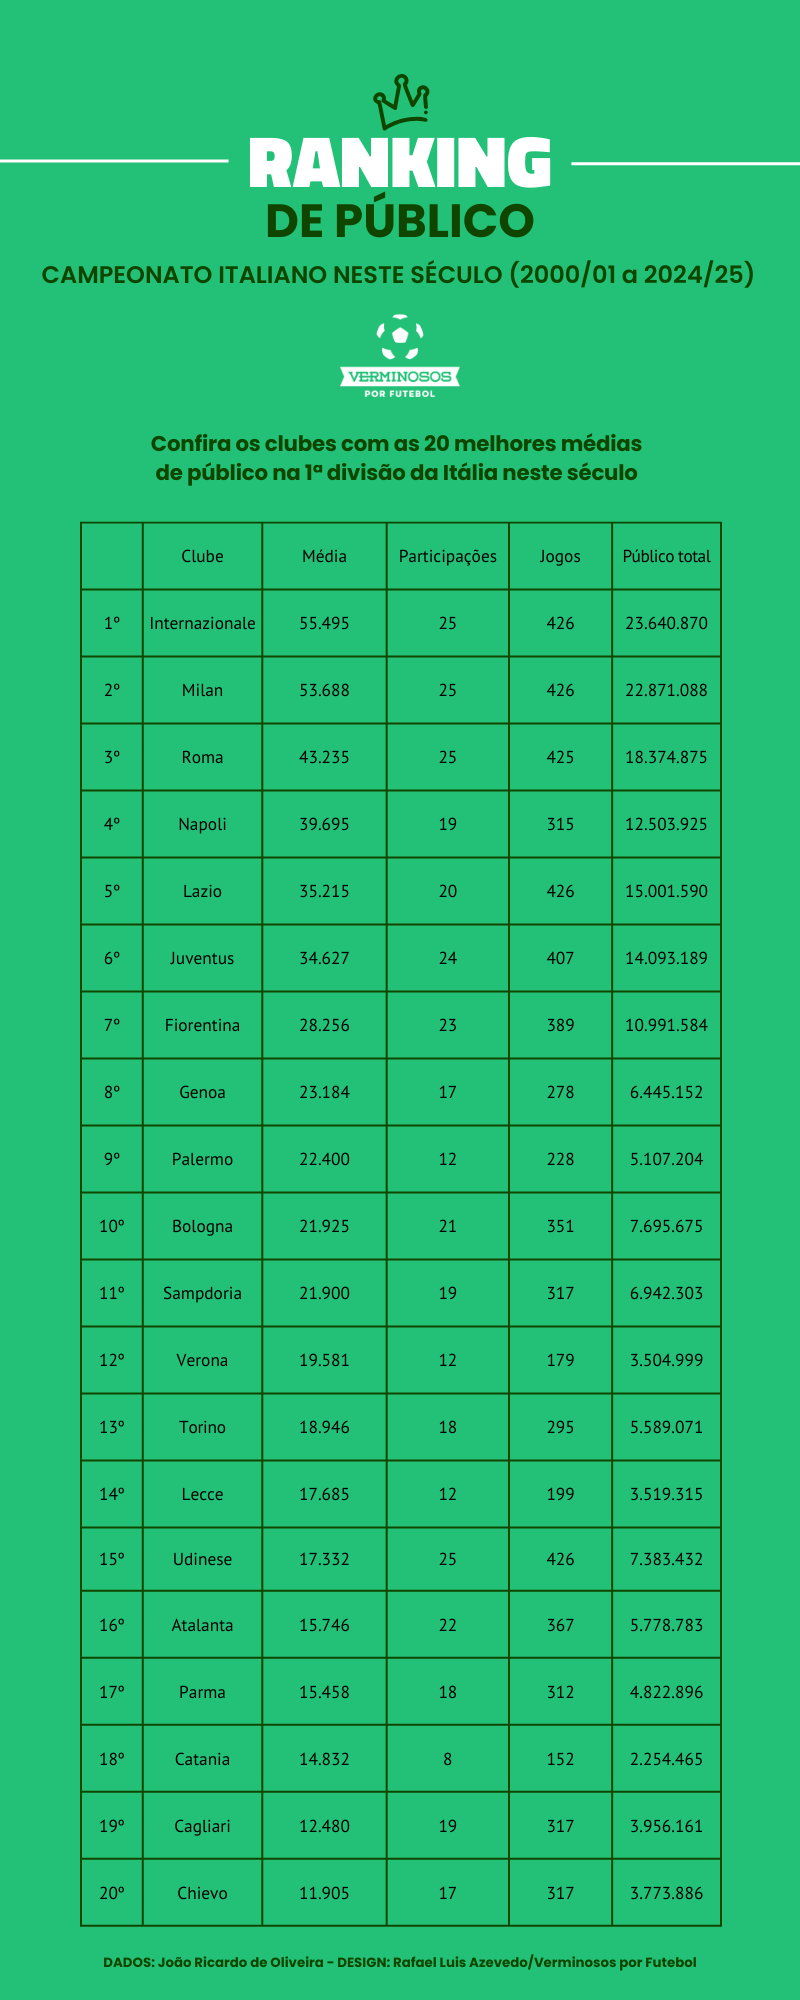The width and height of the screenshot is (800, 2000).
Task: Select the 14º rank cell for Lecce
Action: (112, 1494)
